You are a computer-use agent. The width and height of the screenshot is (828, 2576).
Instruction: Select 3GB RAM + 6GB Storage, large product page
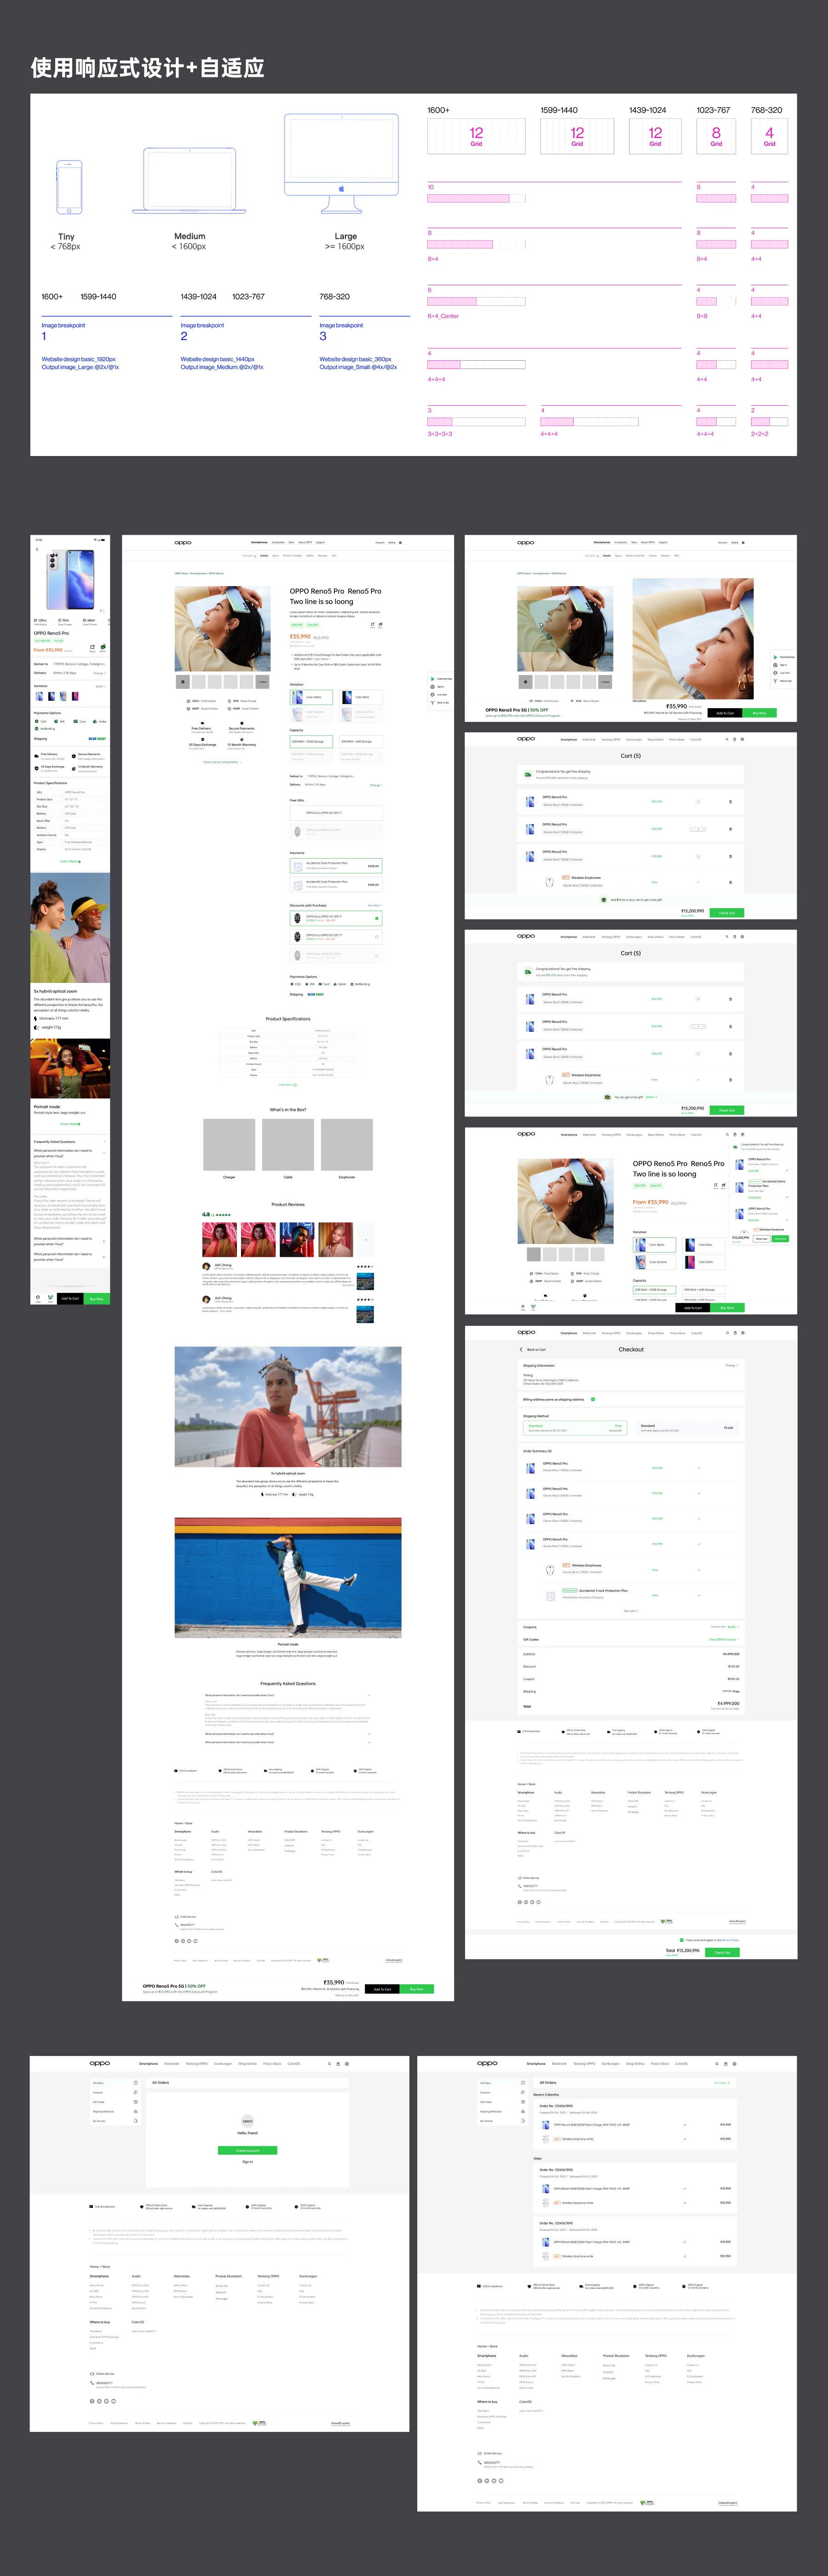[x=361, y=742]
